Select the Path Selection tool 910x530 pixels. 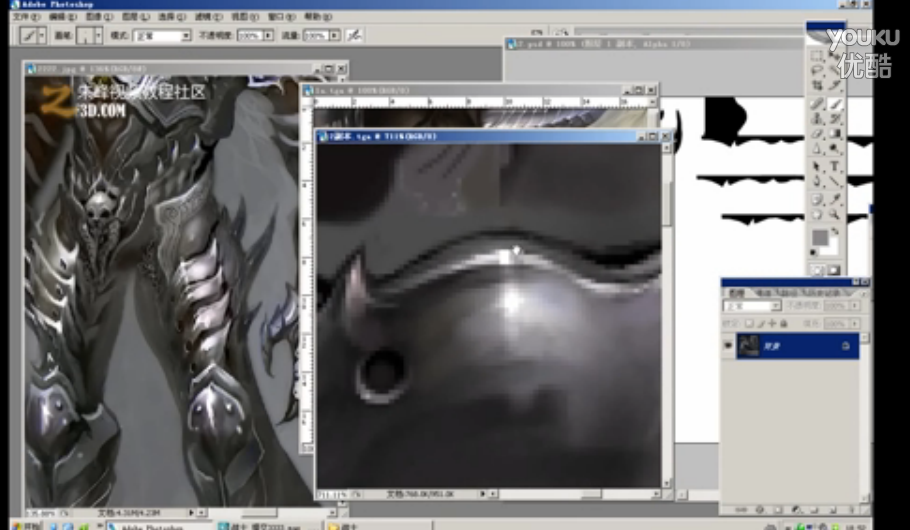818,167
